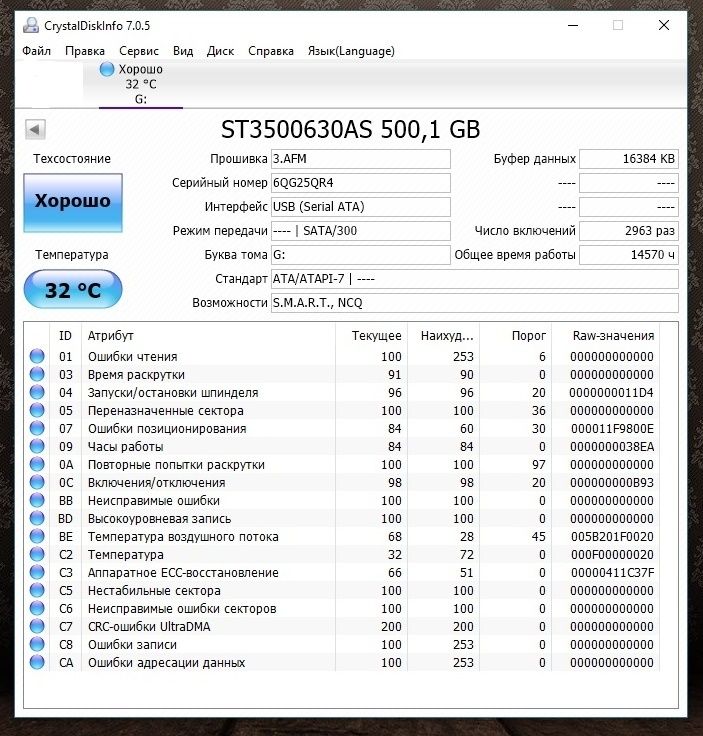Click the Режим передачи field SATA/300
This screenshot has width=703, height=736.
(x=360, y=231)
